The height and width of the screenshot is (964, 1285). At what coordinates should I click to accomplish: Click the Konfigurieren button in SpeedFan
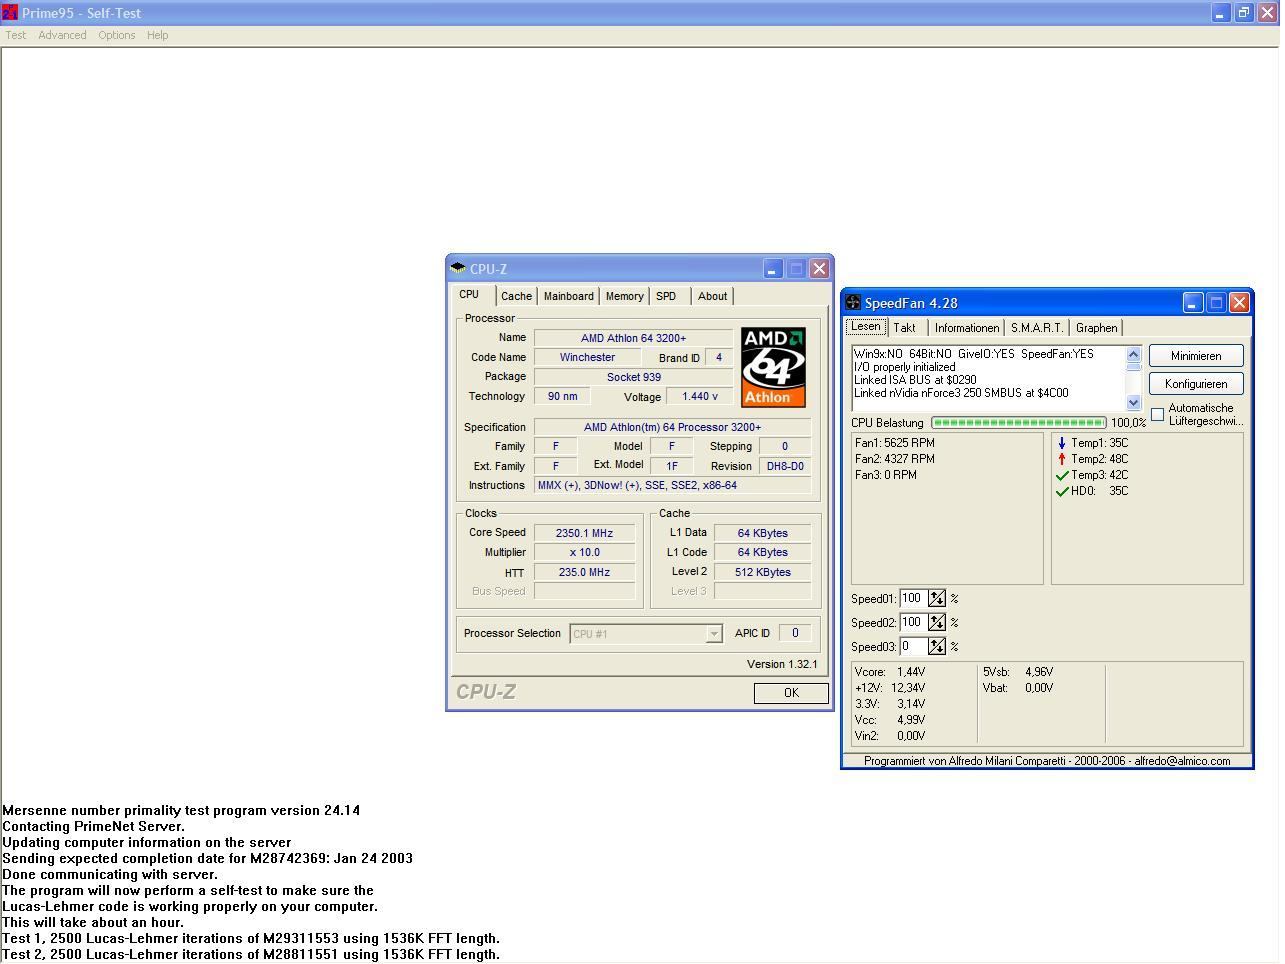click(x=1196, y=384)
